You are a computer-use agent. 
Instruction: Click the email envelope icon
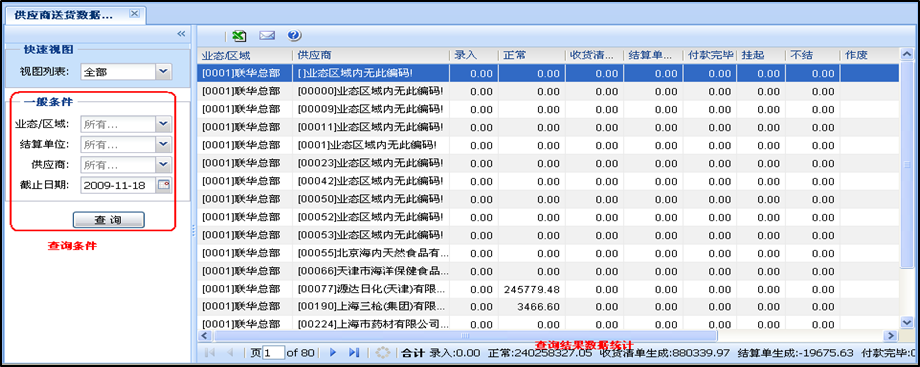pyautogui.click(x=267, y=36)
